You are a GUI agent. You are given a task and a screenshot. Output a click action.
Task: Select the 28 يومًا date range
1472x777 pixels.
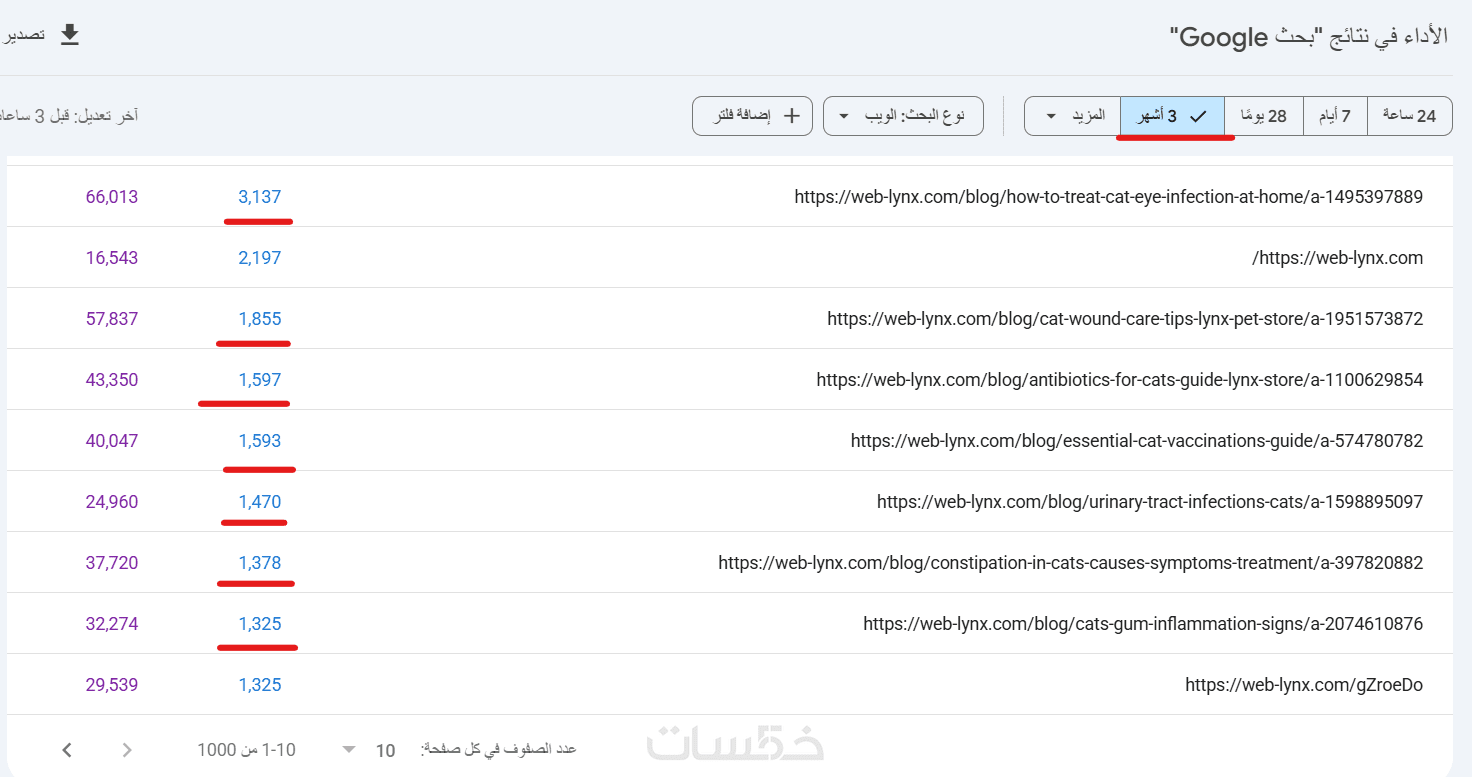(1264, 116)
